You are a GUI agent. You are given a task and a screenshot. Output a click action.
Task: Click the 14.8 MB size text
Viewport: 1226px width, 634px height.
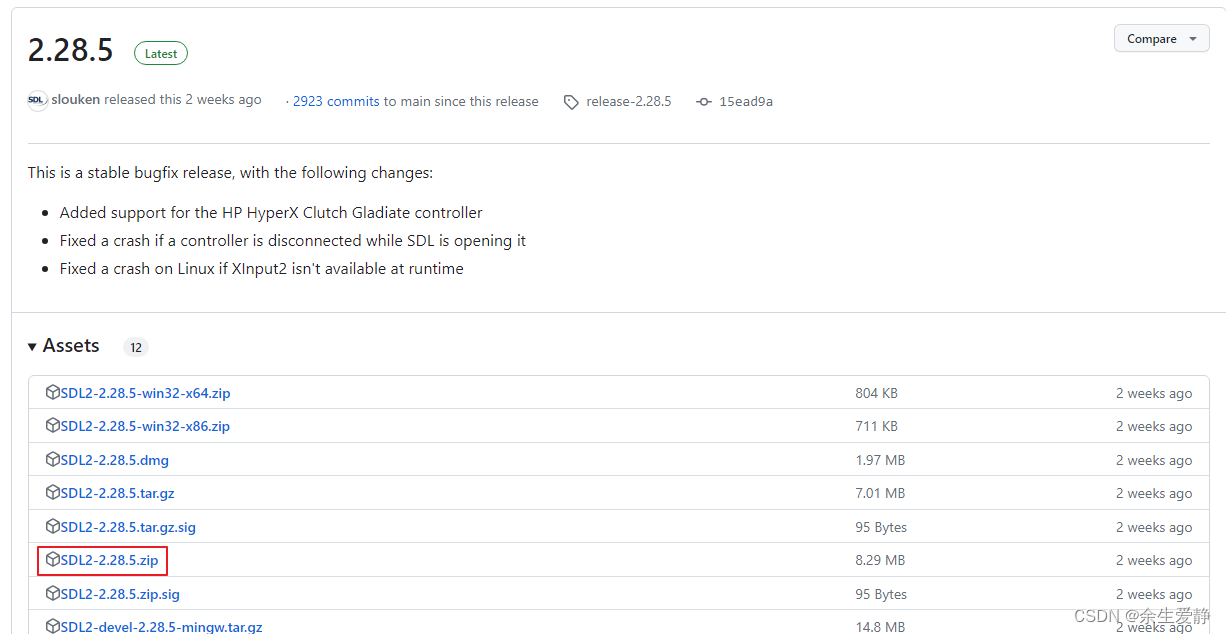click(880, 627)
